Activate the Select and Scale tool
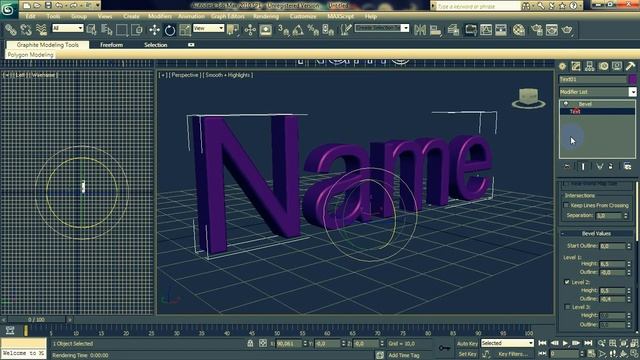640x360 pixels. [x=185, y=30]
